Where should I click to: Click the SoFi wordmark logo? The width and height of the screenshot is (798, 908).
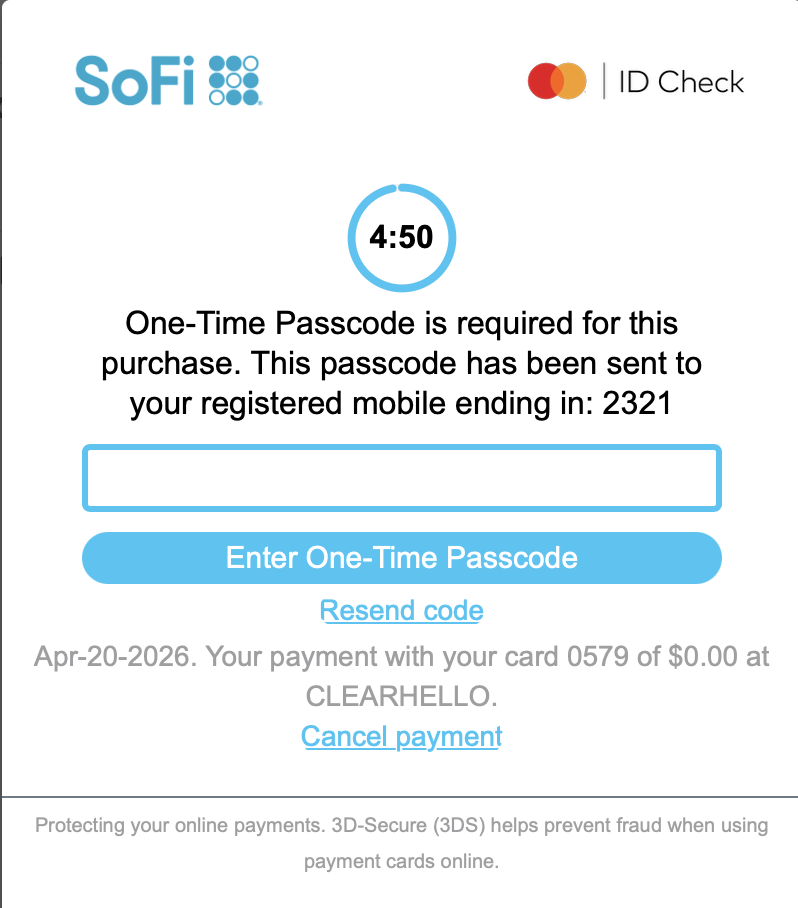click(135, 80)
